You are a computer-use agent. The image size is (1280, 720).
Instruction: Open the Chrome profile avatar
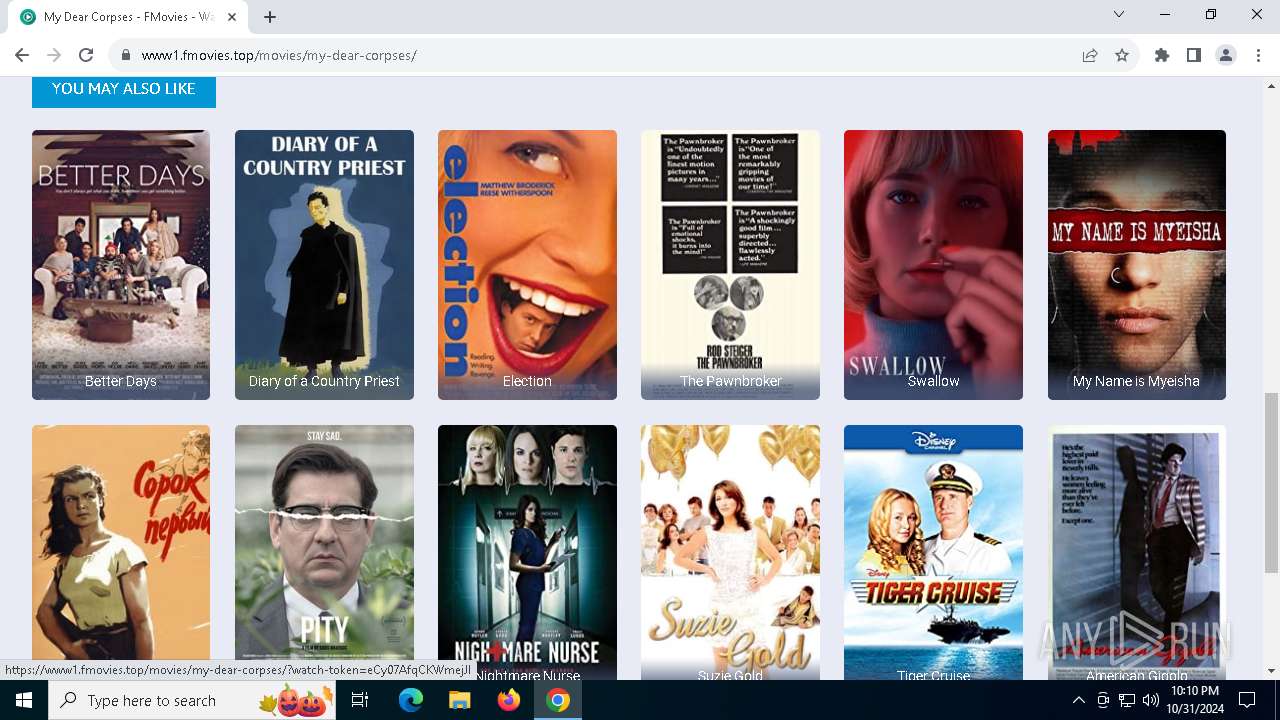pos(1226,55)
